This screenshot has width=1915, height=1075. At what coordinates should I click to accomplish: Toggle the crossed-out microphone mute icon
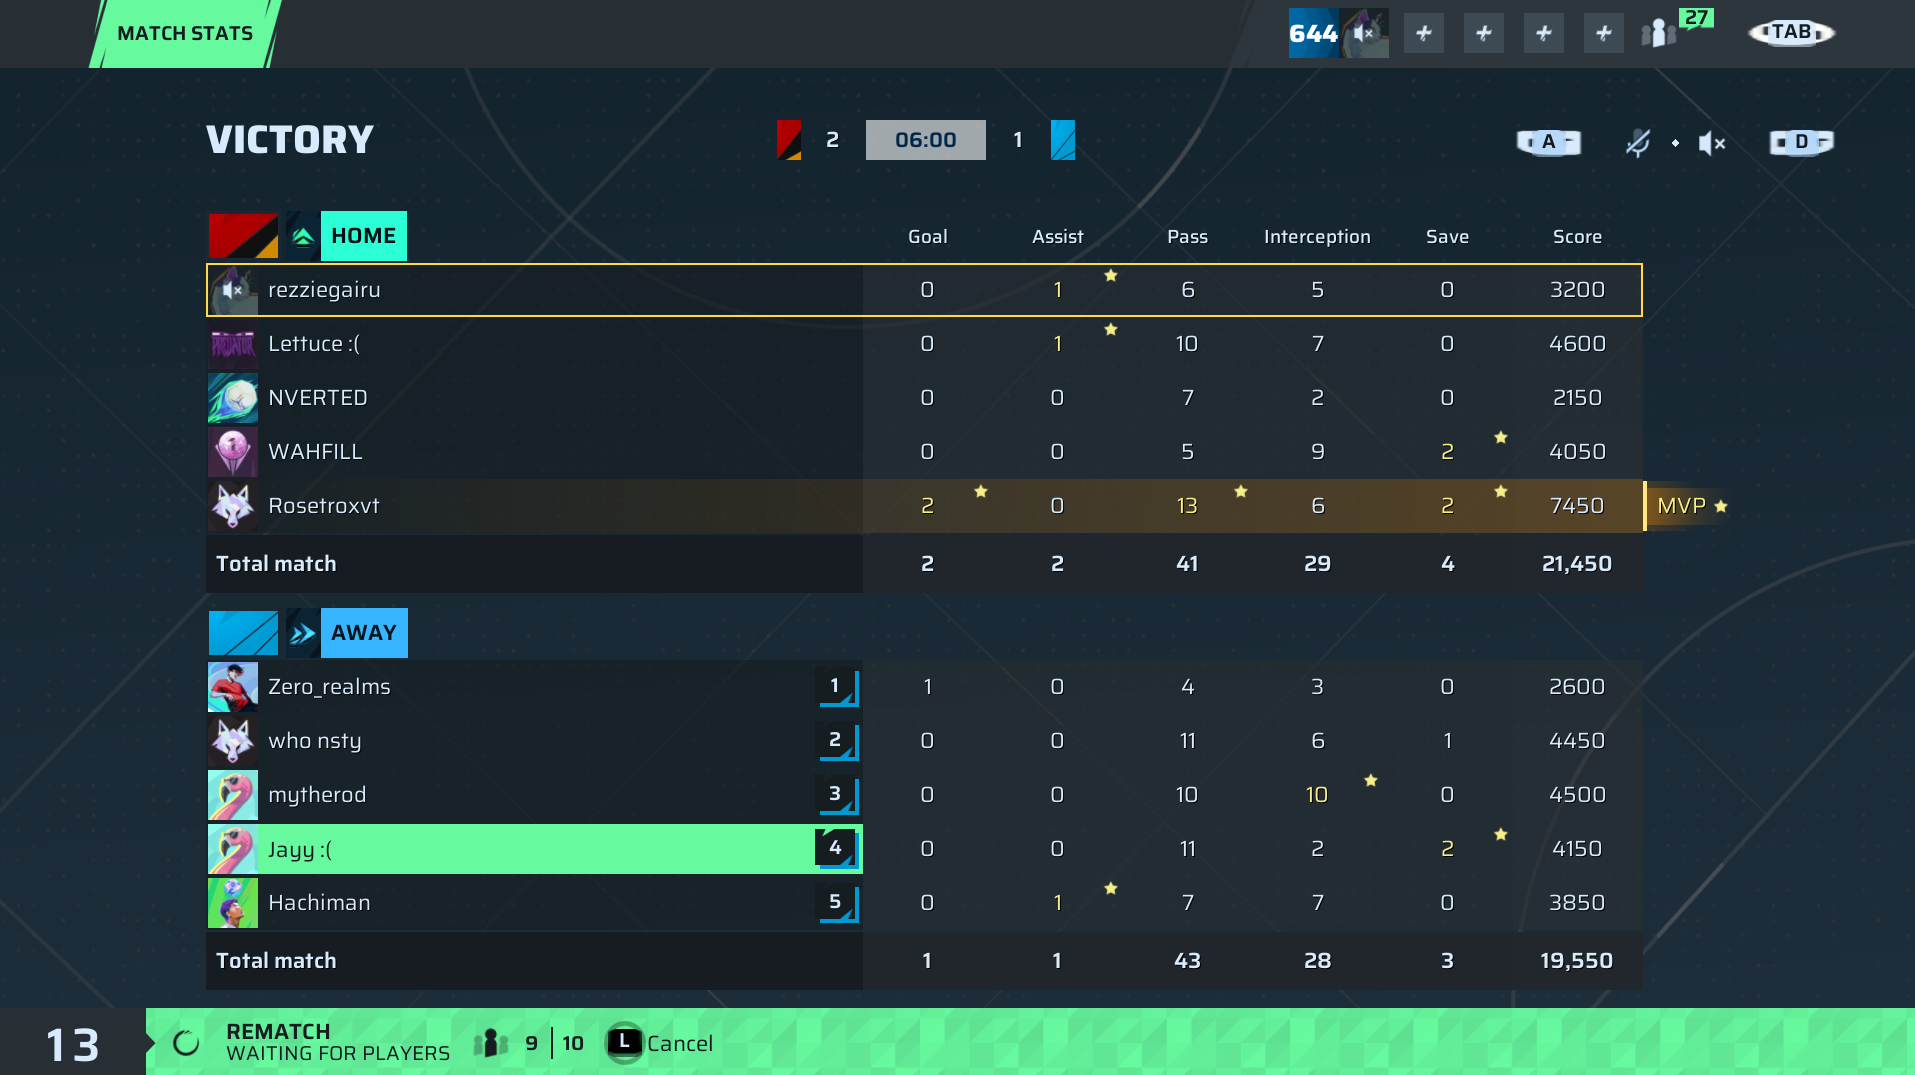click(x=1638, y=143)
